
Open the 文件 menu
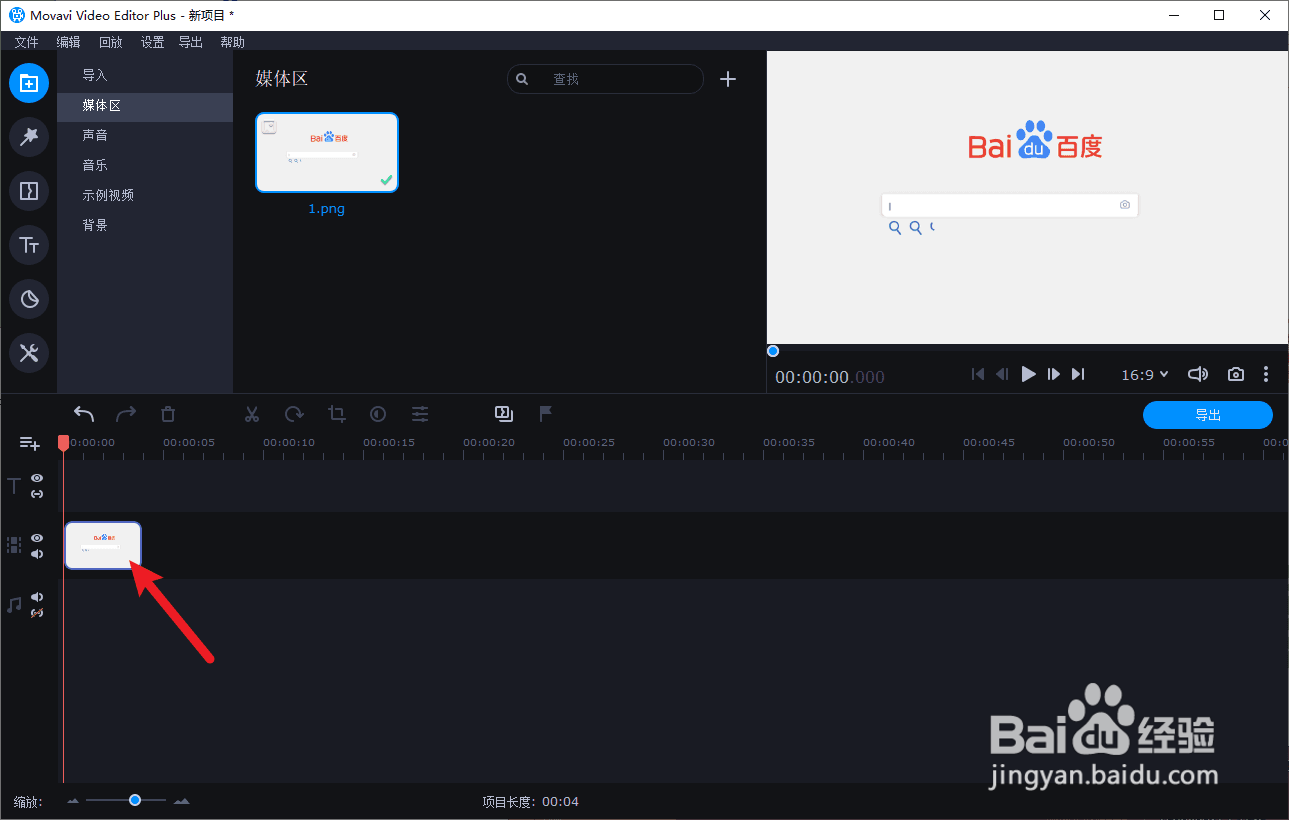[27, 42]
